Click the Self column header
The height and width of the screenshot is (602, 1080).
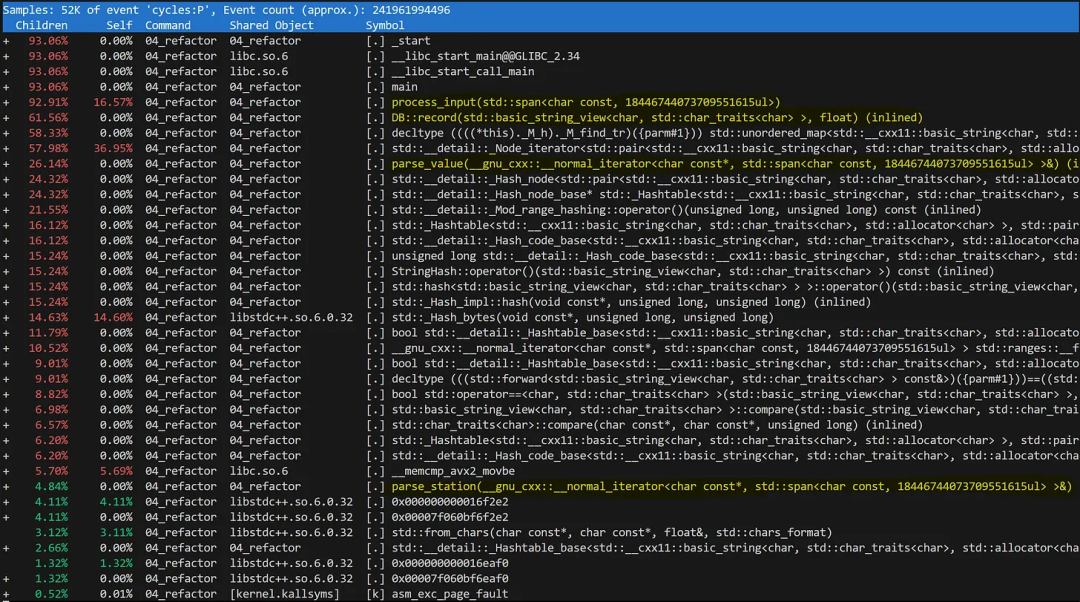[x=119, y=25]
